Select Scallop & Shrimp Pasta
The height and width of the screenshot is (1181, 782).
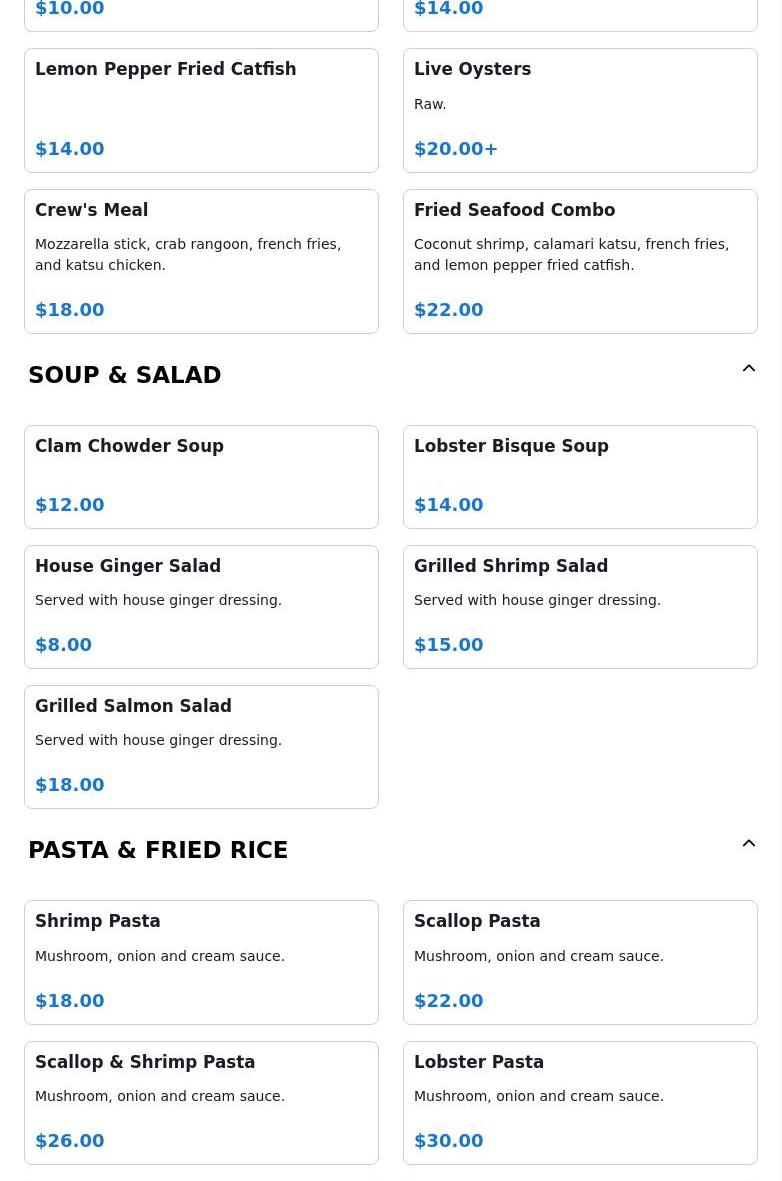[x=201, y=1102]
